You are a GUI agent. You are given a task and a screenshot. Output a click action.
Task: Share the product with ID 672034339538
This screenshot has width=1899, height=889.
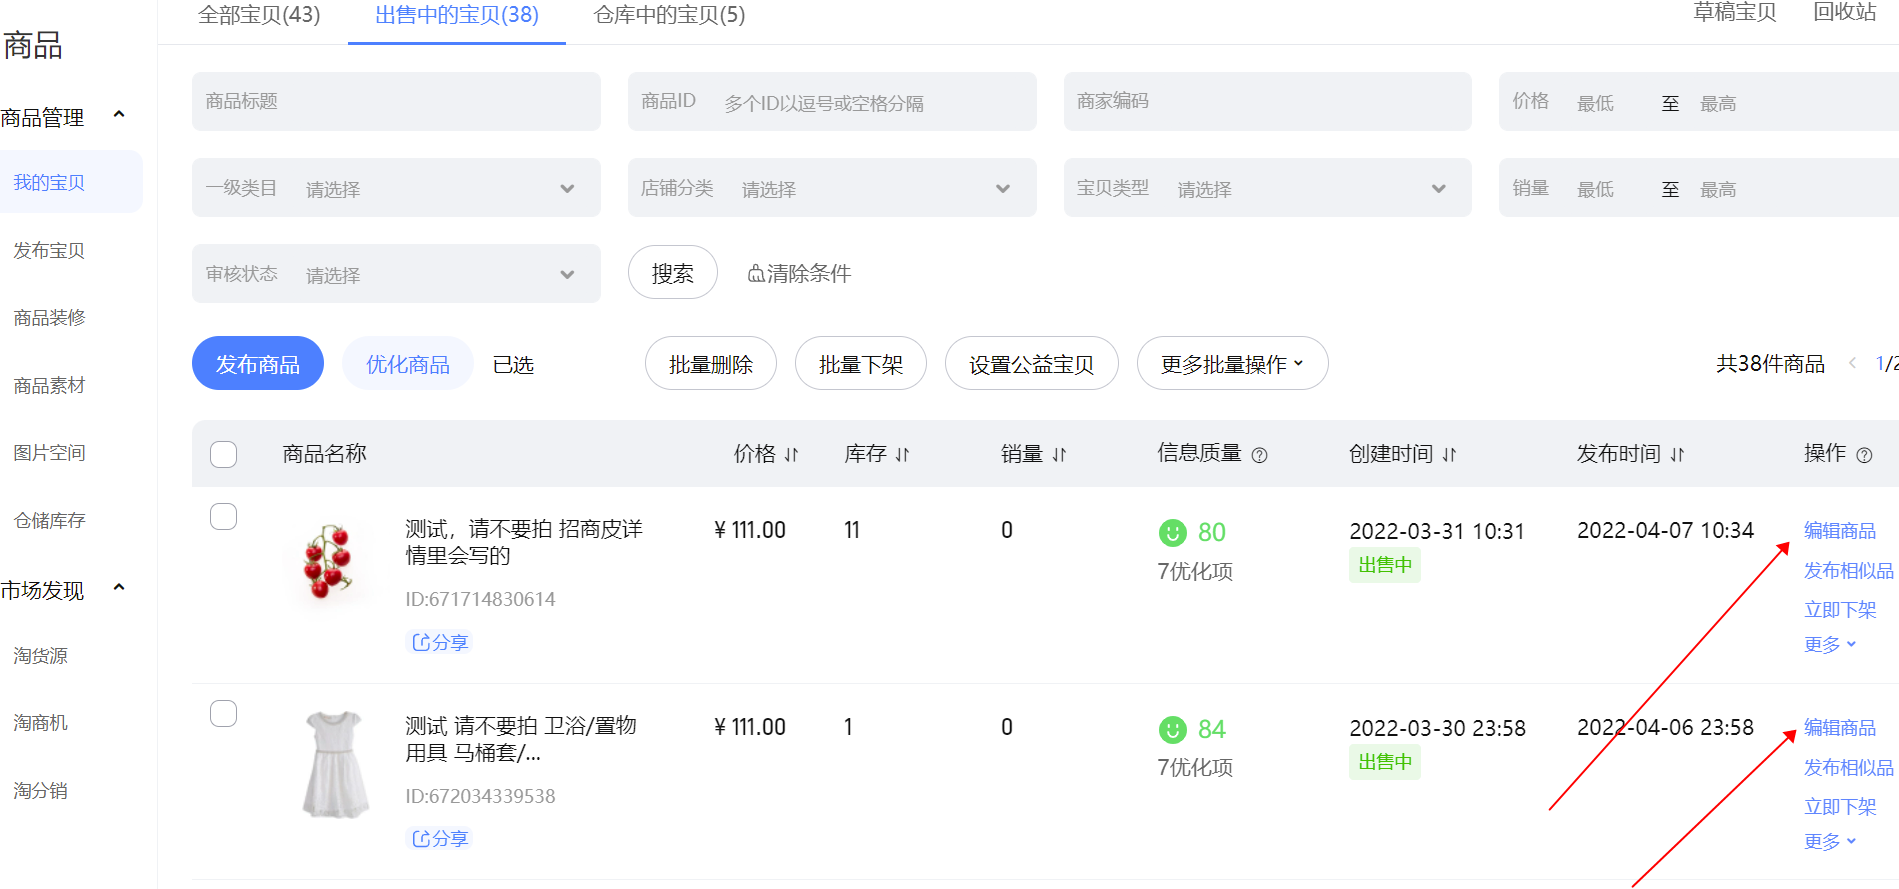pyautogui.click(x=440, y=838)
